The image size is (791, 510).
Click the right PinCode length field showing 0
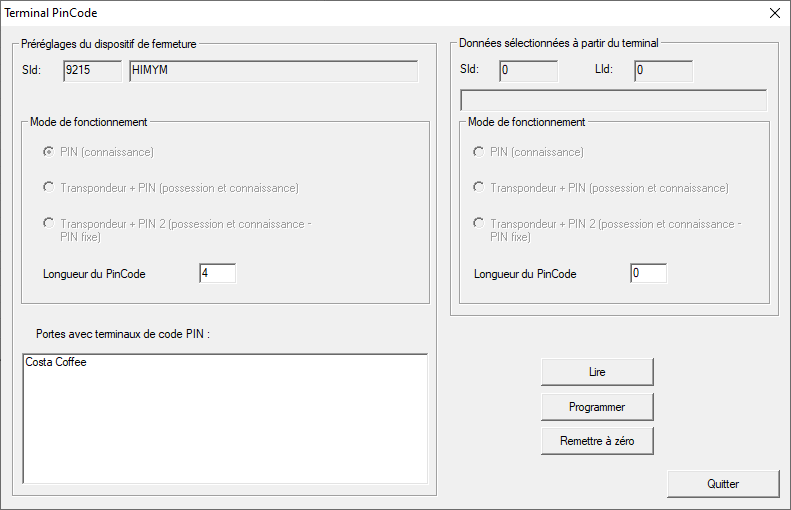(x=648, y=274)
